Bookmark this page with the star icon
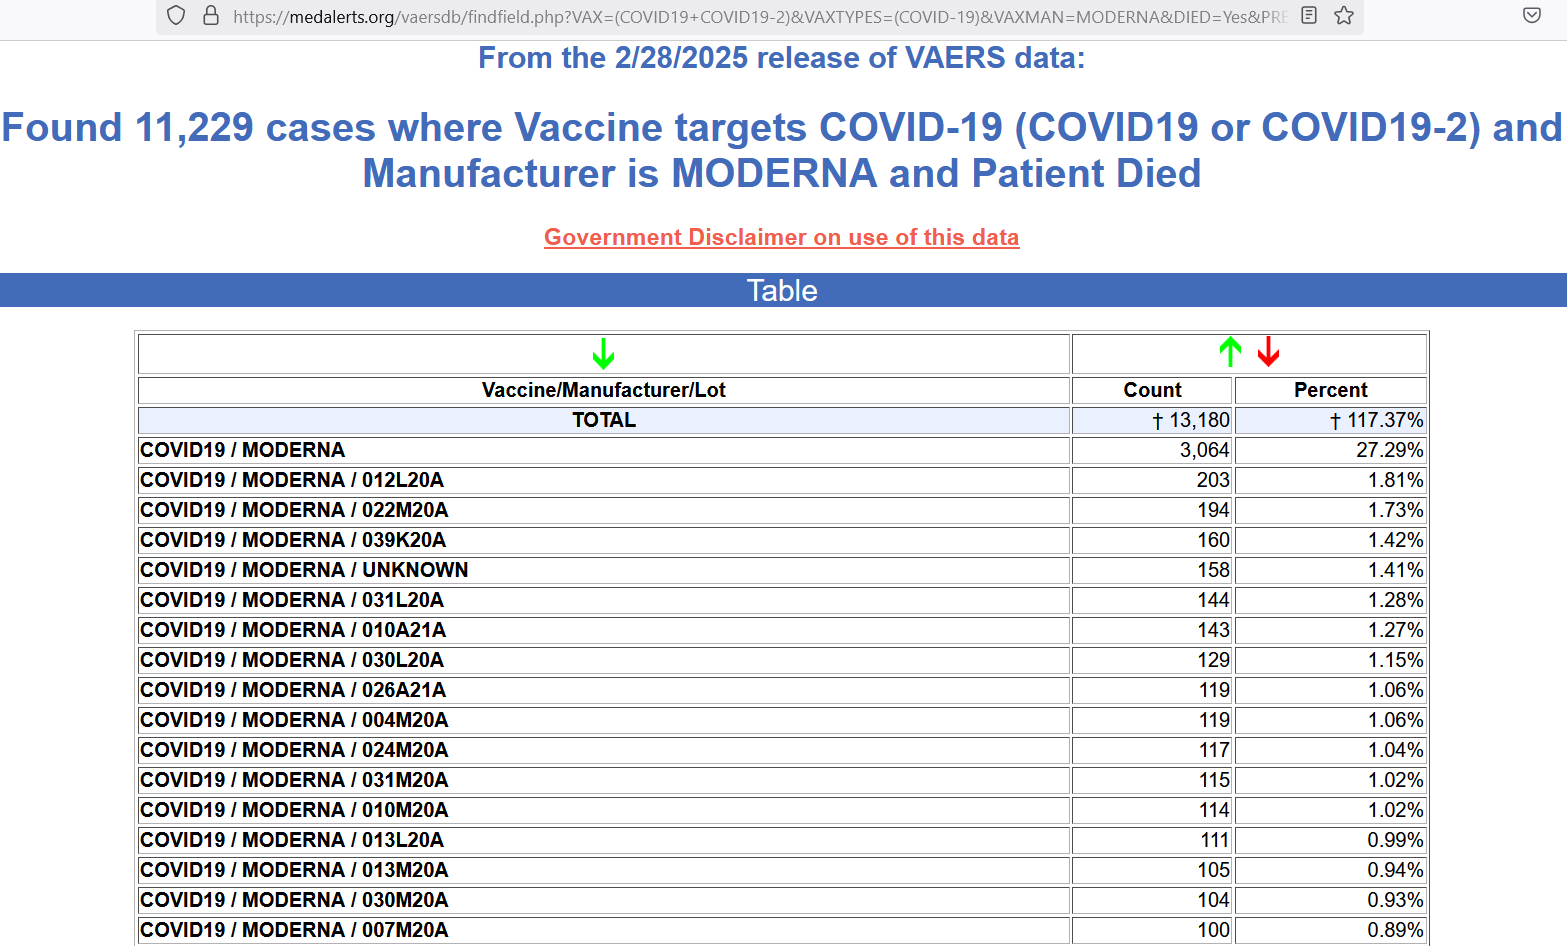The width and height of the screenshot is (1567, 946). (1344, 15)
